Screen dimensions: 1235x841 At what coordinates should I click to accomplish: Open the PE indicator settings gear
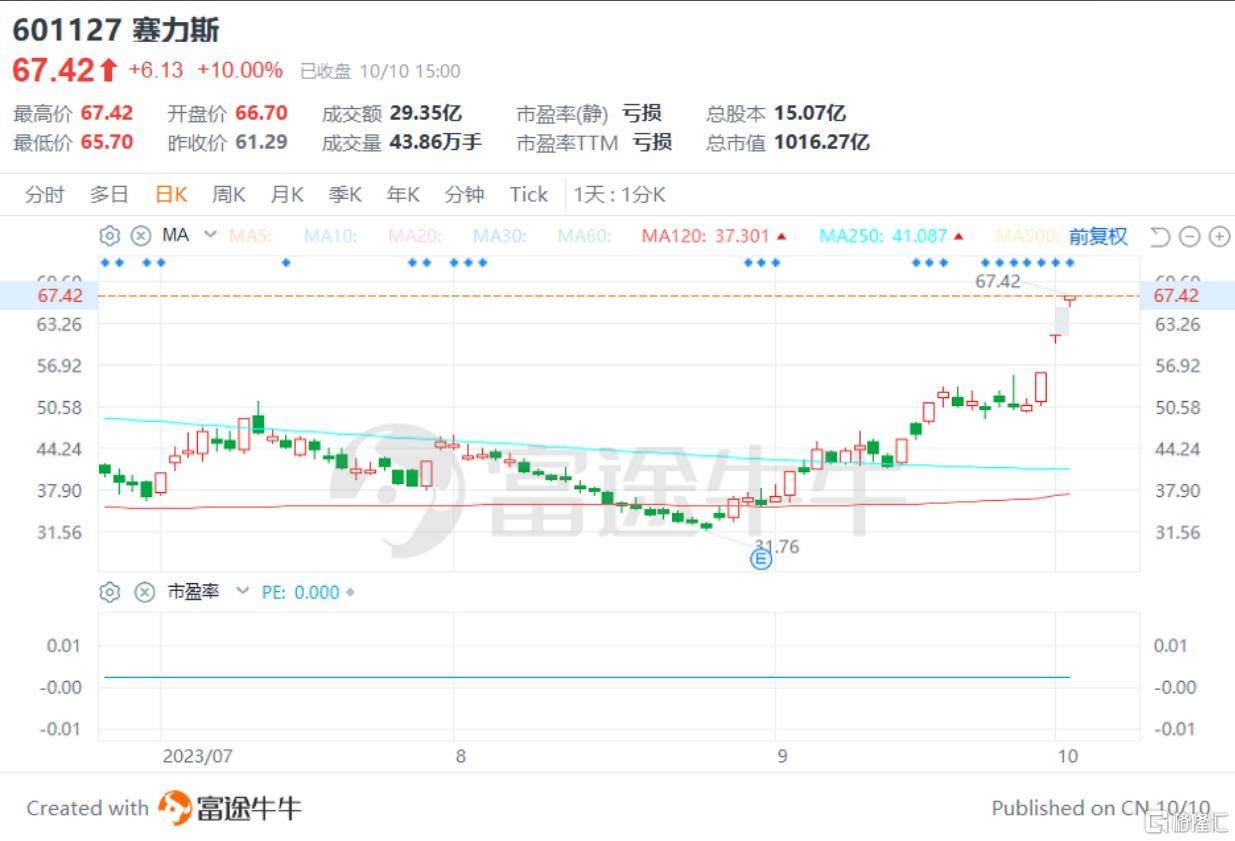click(109, 591)
